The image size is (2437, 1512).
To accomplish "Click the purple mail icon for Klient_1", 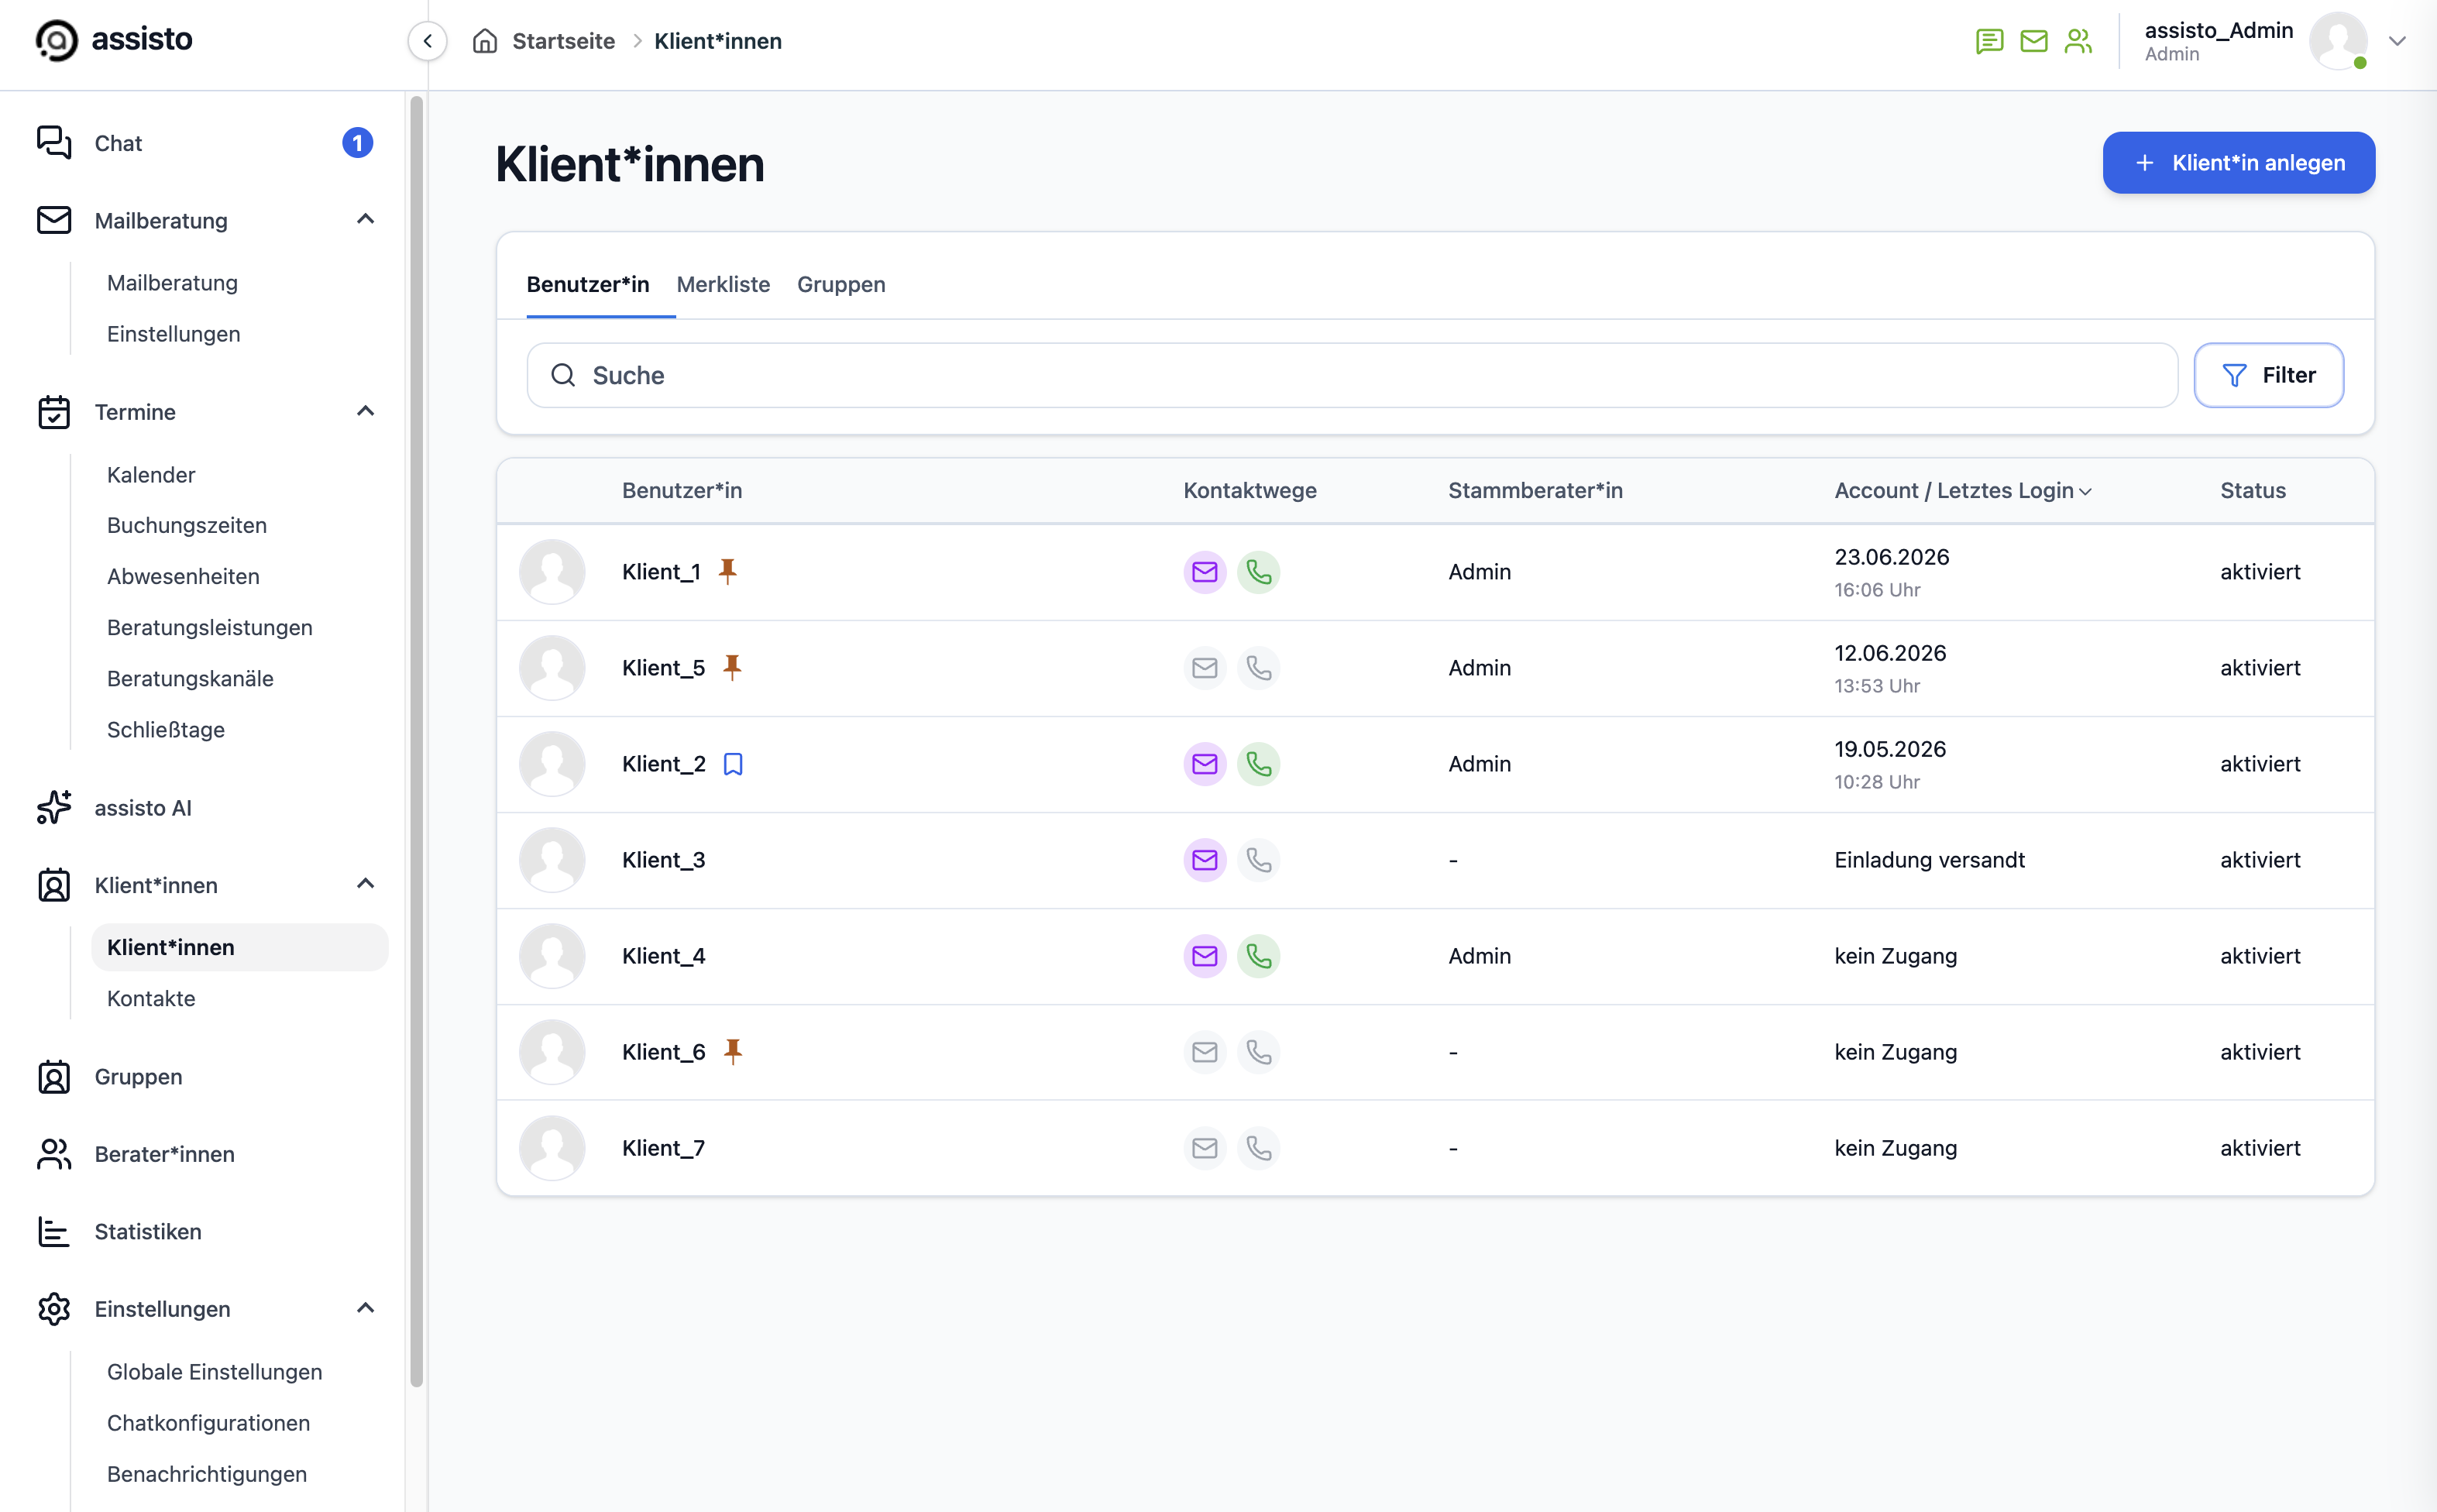I will point(1204,572).
